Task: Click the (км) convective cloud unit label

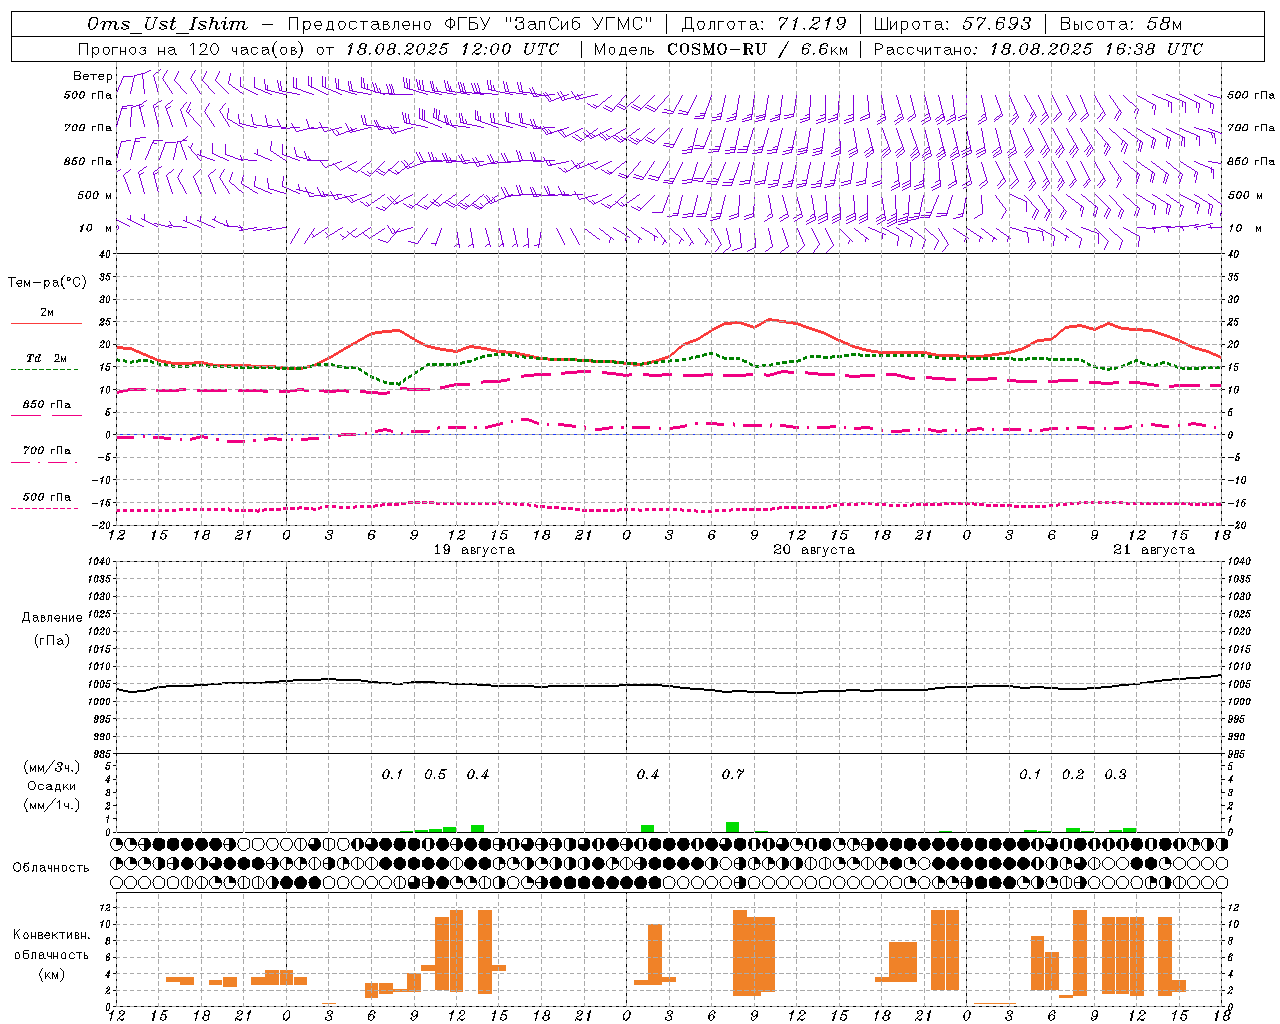Action: 52,974
